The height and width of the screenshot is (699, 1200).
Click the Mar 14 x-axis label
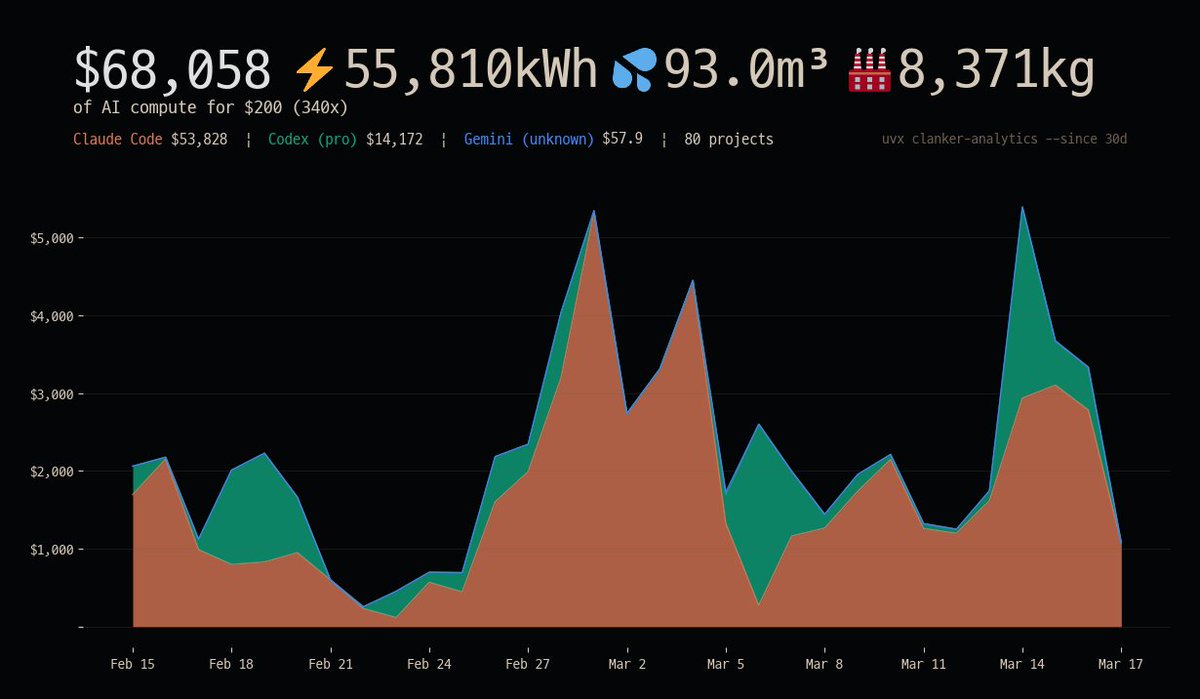(1022, 663)
